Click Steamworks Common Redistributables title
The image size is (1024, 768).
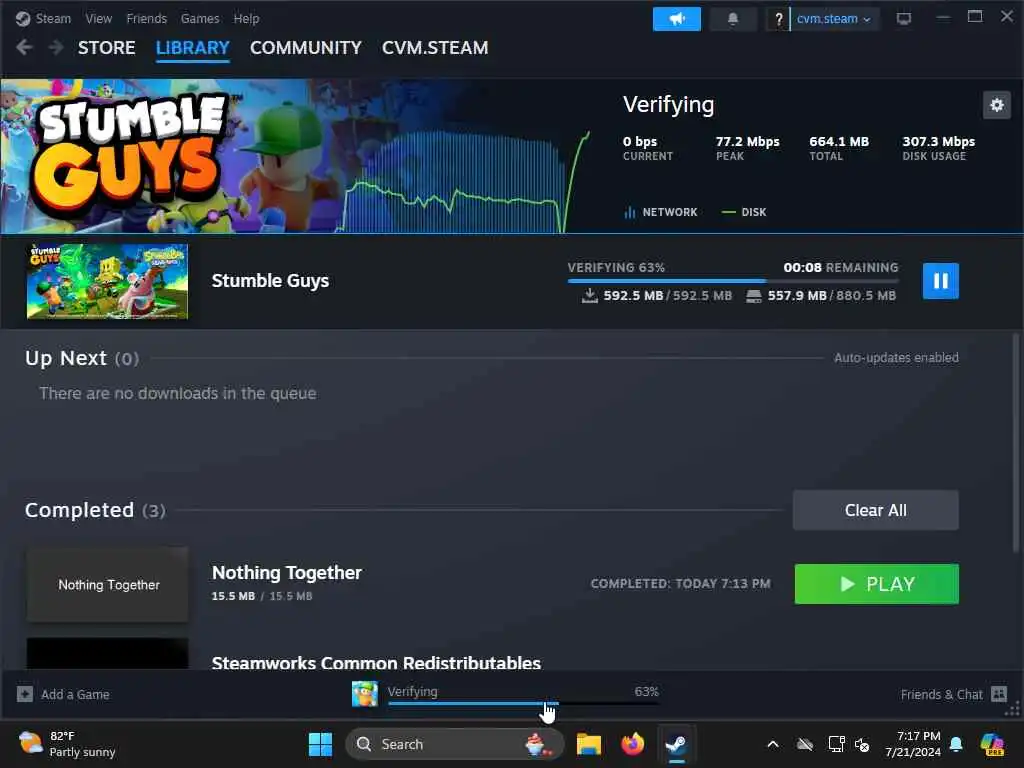pyautogui.click(x=376, y=662)
